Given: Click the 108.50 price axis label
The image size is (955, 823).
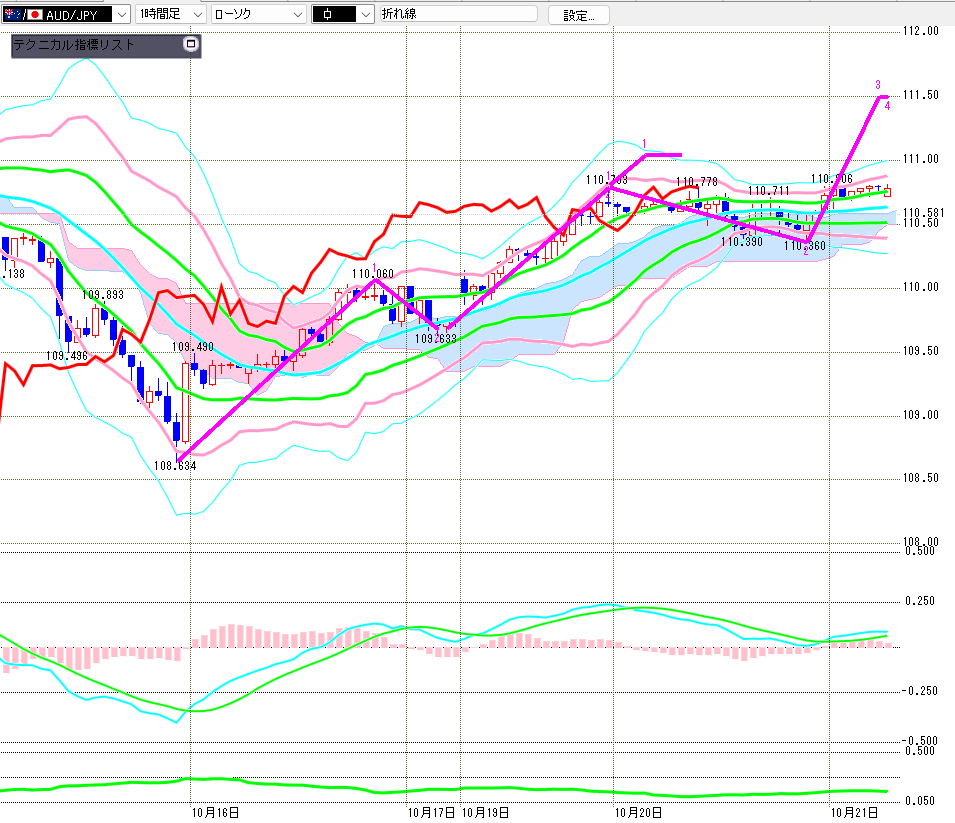Looking at the screenshot, I should [921, 478].
